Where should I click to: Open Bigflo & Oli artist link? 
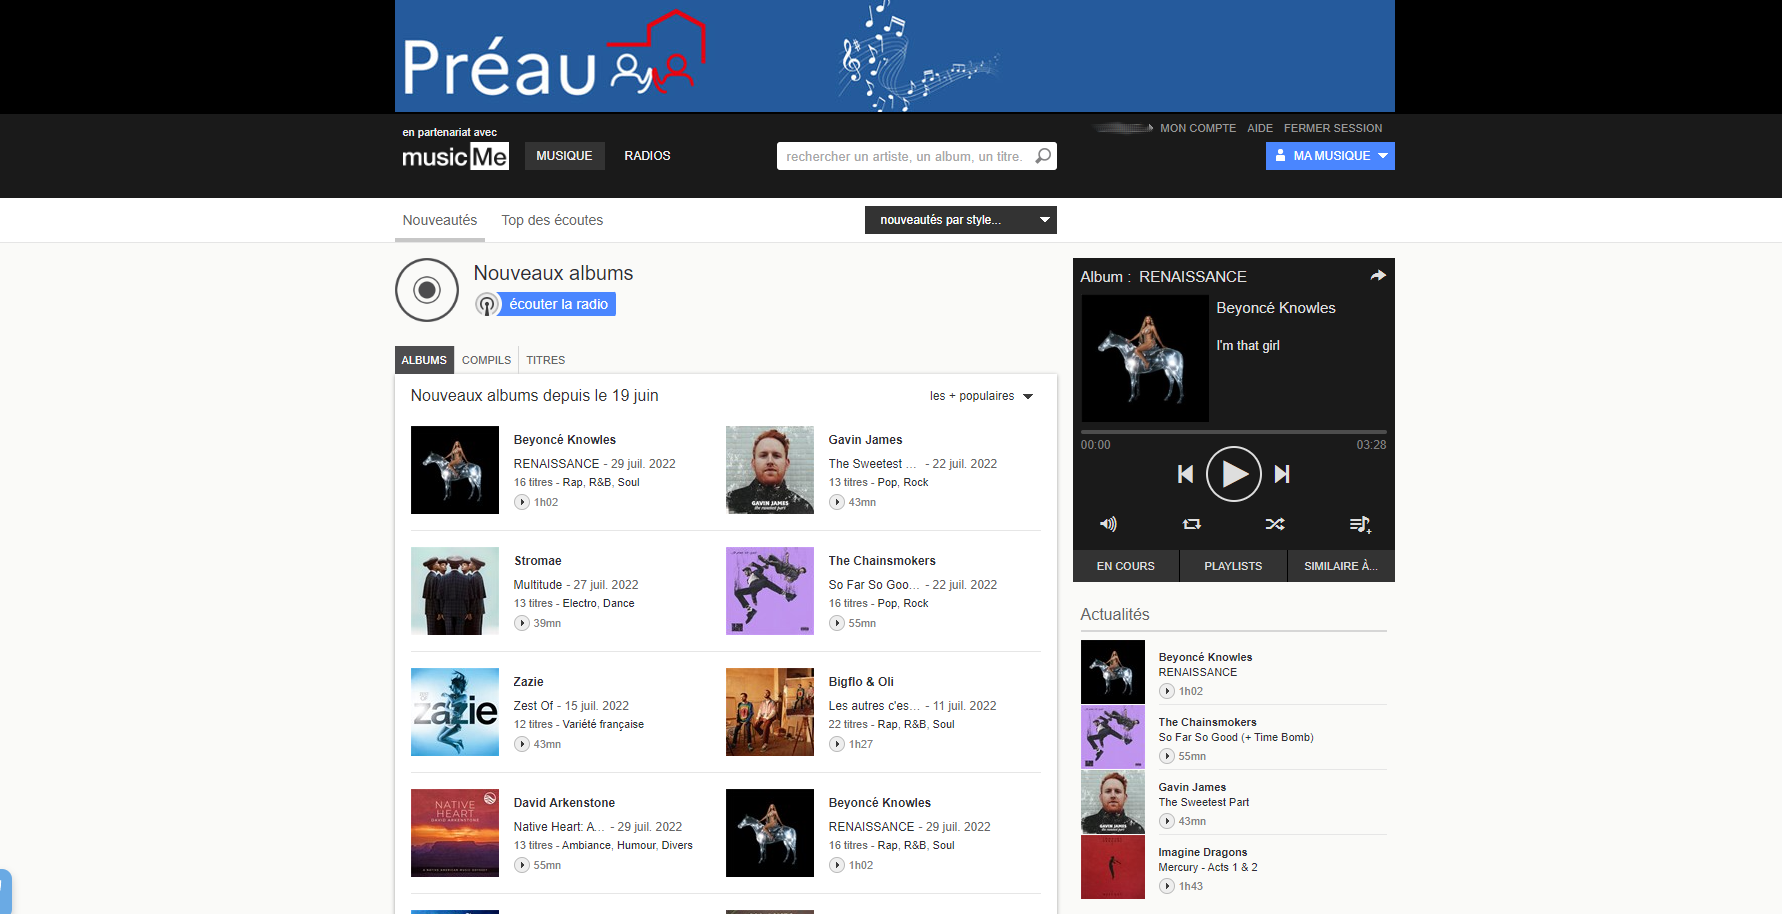pos(861,682)
